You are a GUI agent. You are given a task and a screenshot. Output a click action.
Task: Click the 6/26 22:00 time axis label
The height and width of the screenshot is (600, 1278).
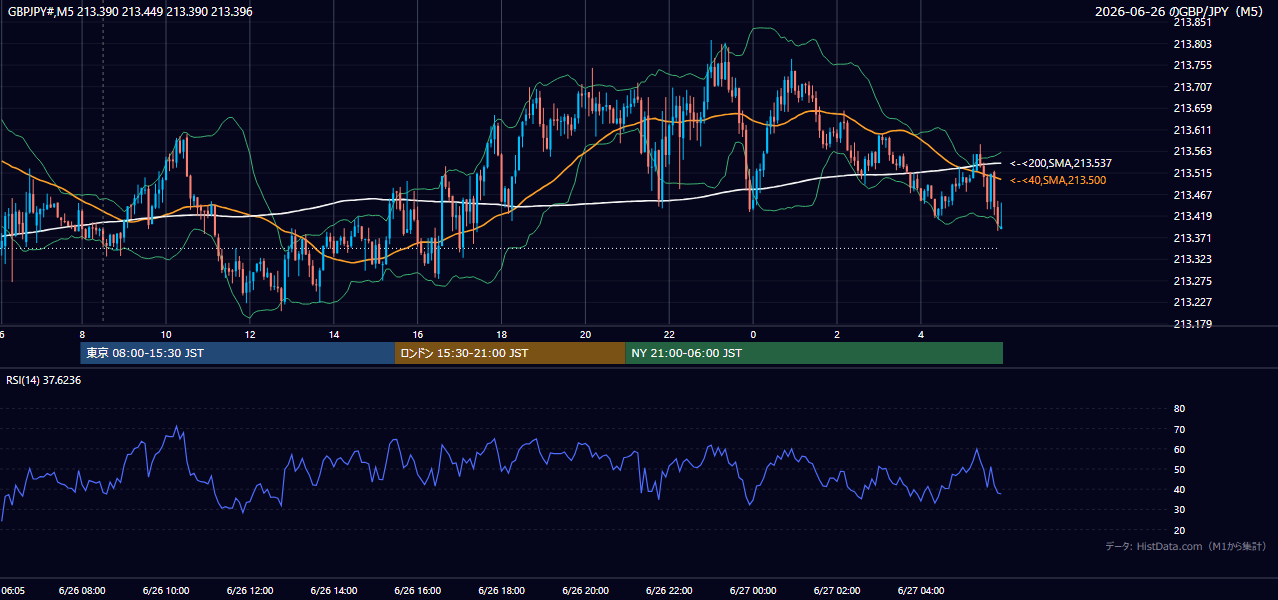coord(670,591)
